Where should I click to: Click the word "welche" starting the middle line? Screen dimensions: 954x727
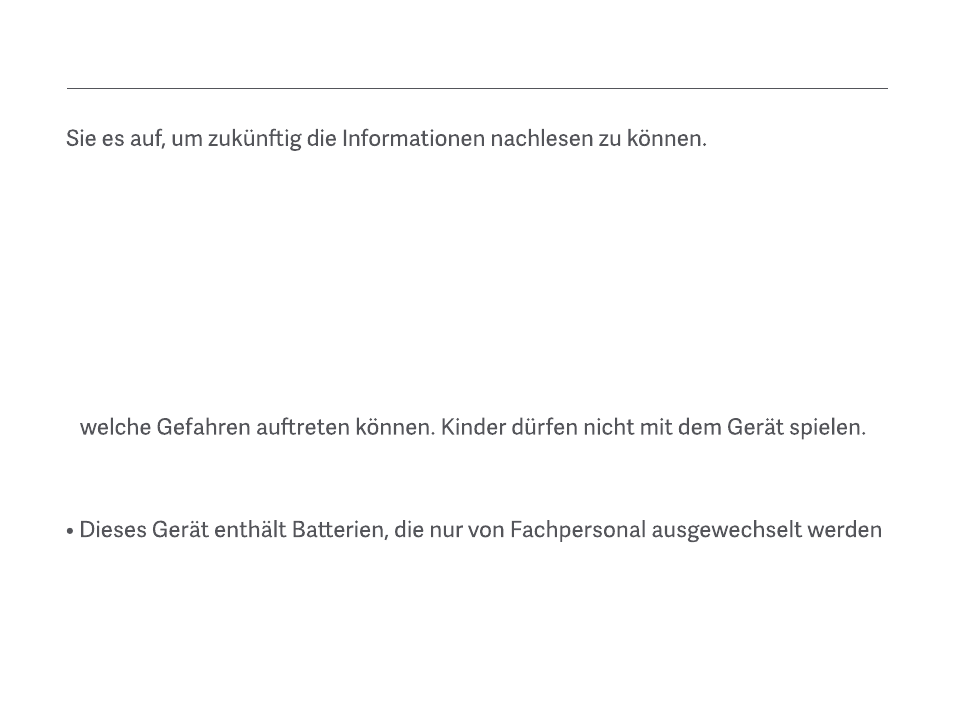click(x=115, y=427)
